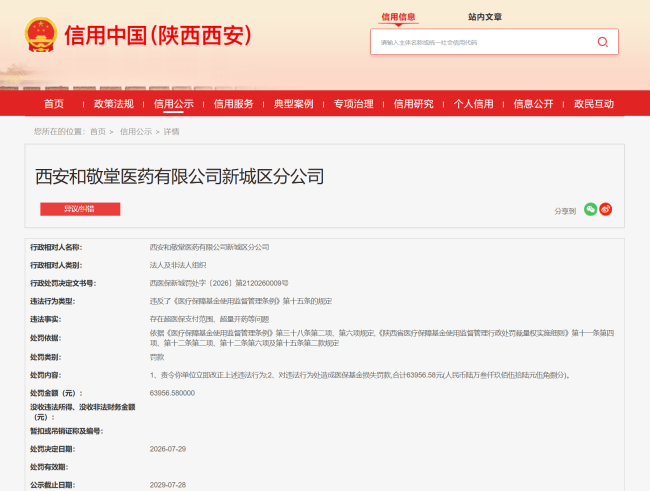This screenshot has height=491, width=650.
Task: Click the 处罚依据 value paragraph
Action: click(x=382, y=338)
